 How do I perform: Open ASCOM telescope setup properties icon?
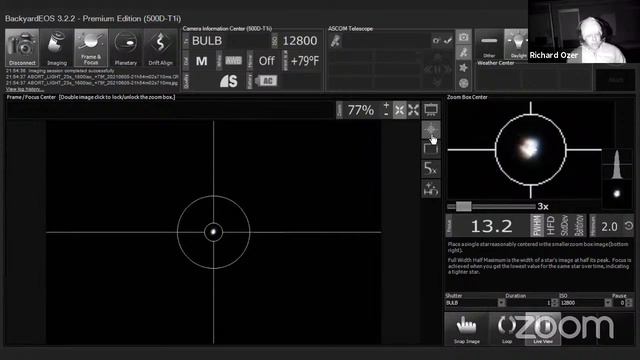[437, 40]
